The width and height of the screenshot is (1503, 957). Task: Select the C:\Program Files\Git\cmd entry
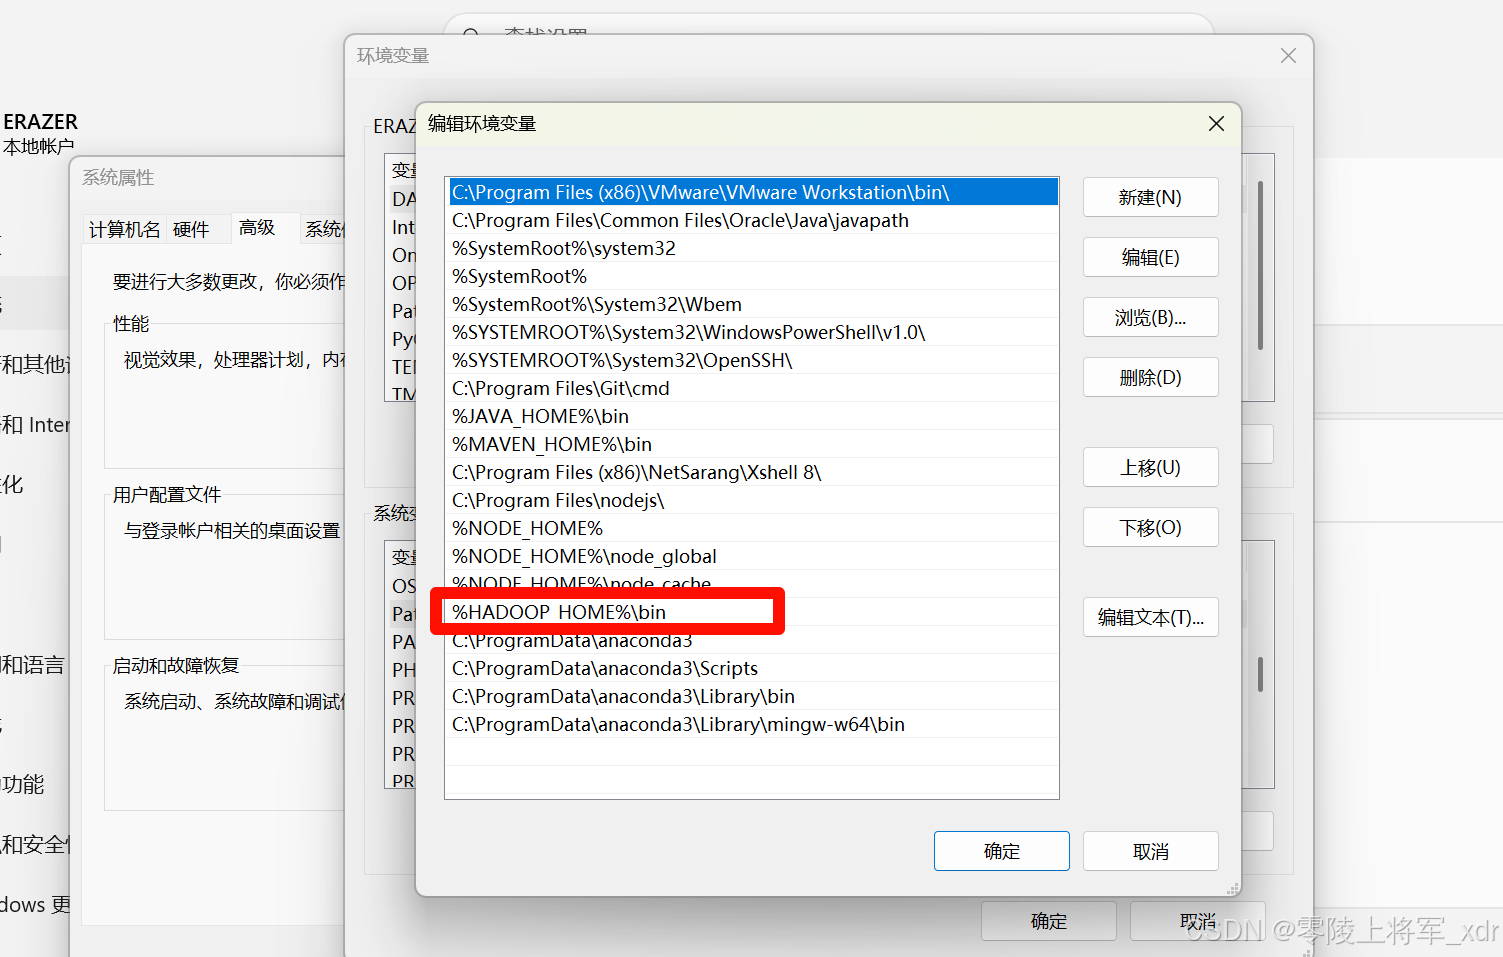(753, 388)
